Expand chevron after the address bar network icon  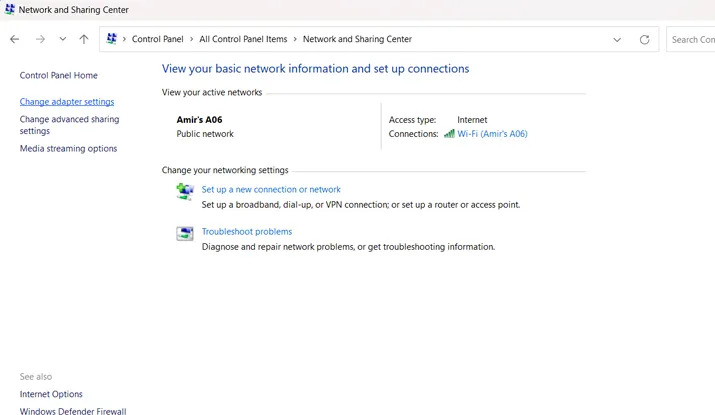124,39
